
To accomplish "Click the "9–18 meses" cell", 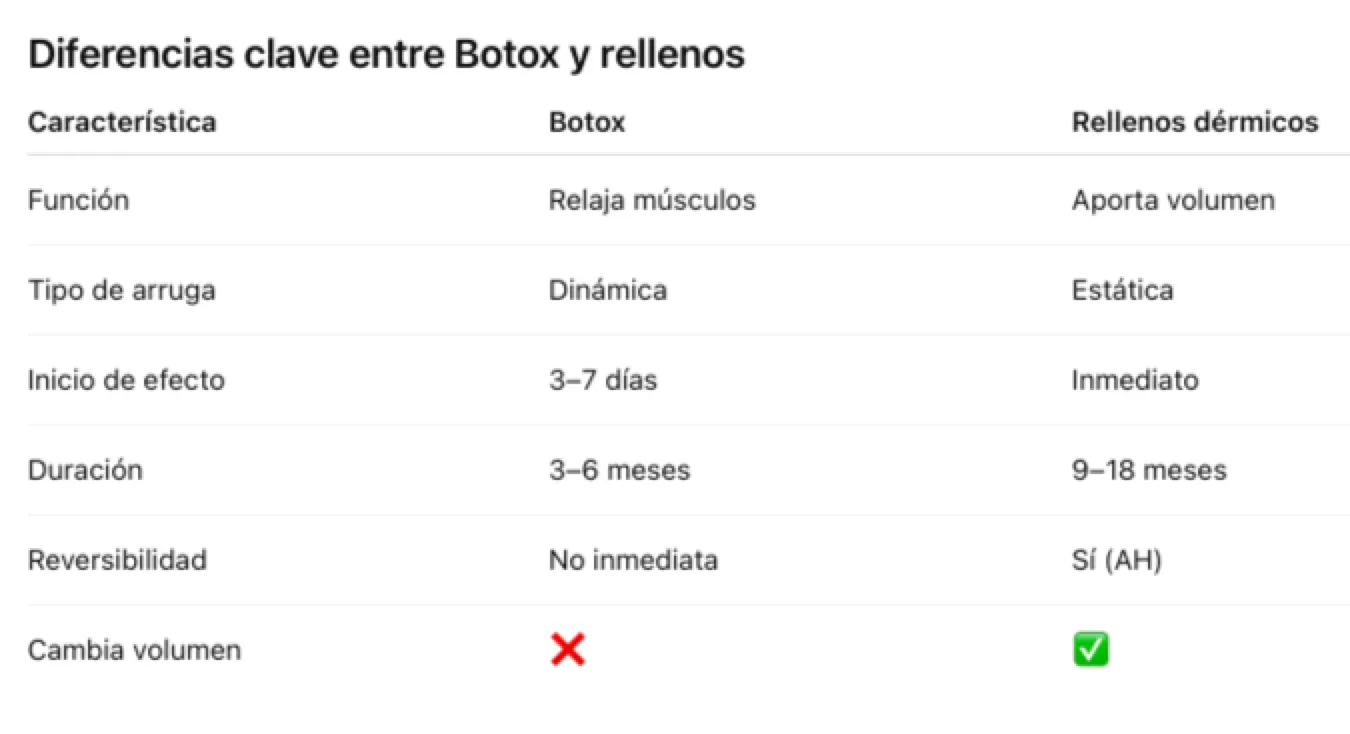I will pos(1149,470).
